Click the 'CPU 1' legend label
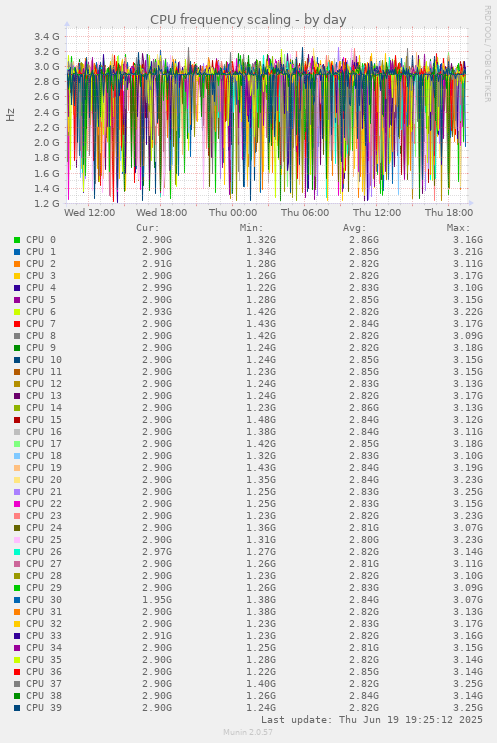The height and width of the screenshot is (743, 497). (41, 252)
